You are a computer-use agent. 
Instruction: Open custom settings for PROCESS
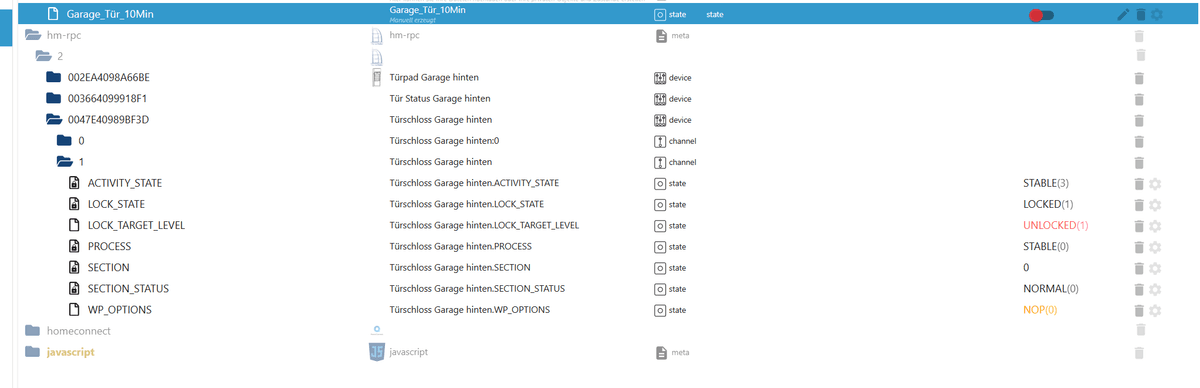tap(1155, 246)
